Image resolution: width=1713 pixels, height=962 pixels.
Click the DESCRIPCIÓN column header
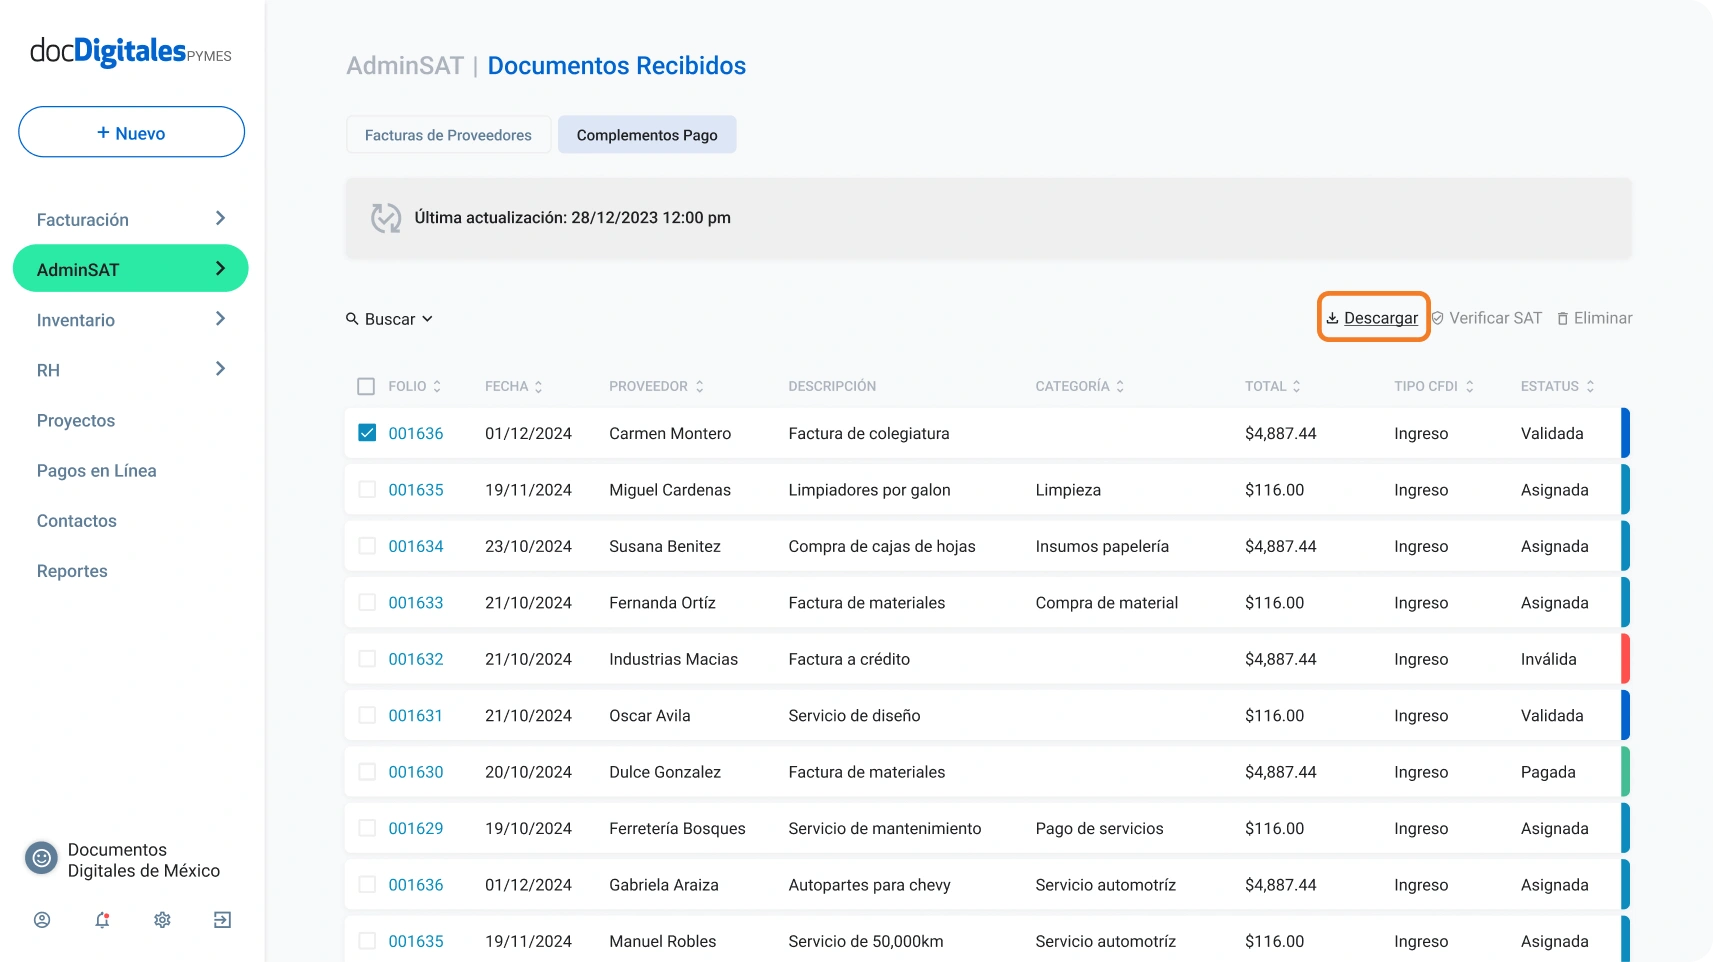[832, 386]
